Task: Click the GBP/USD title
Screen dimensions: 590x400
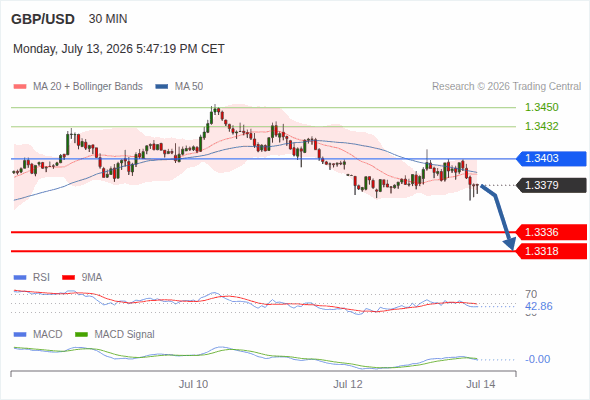Action: pos(43,19)
